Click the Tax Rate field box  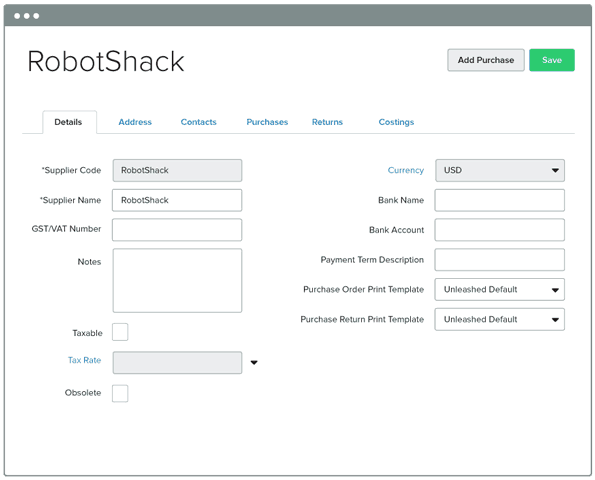point(177,363)
